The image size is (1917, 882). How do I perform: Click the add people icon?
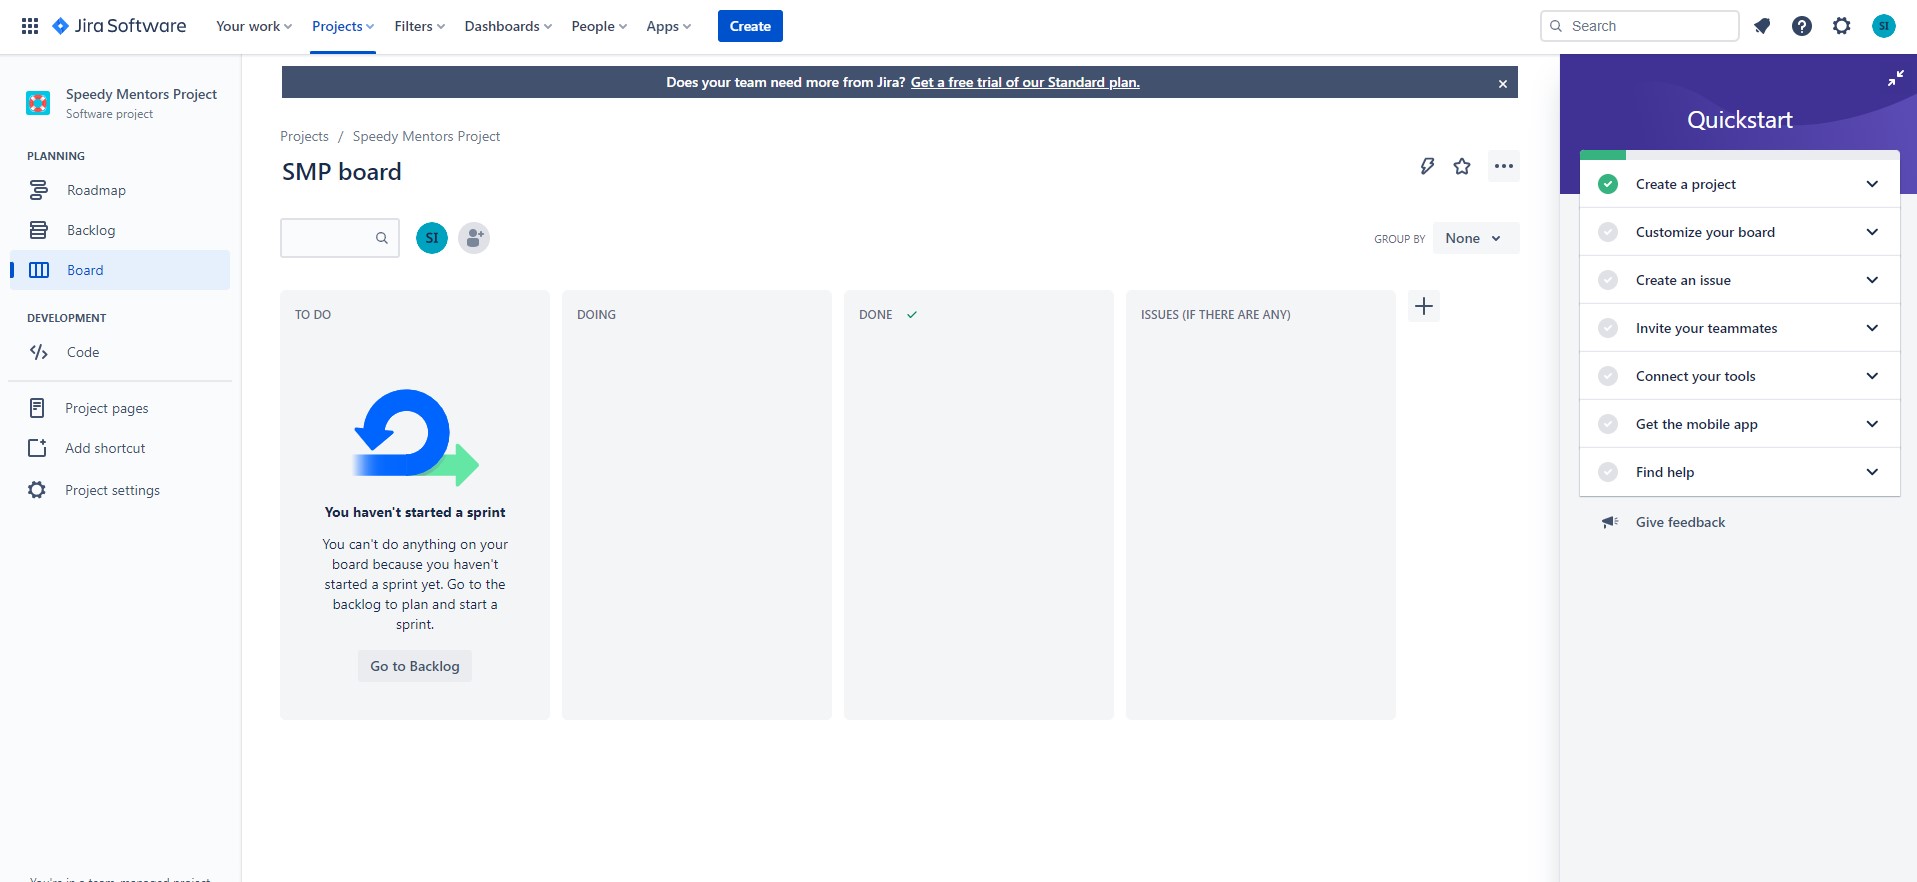pyautogui.click(x=474, y=238)
